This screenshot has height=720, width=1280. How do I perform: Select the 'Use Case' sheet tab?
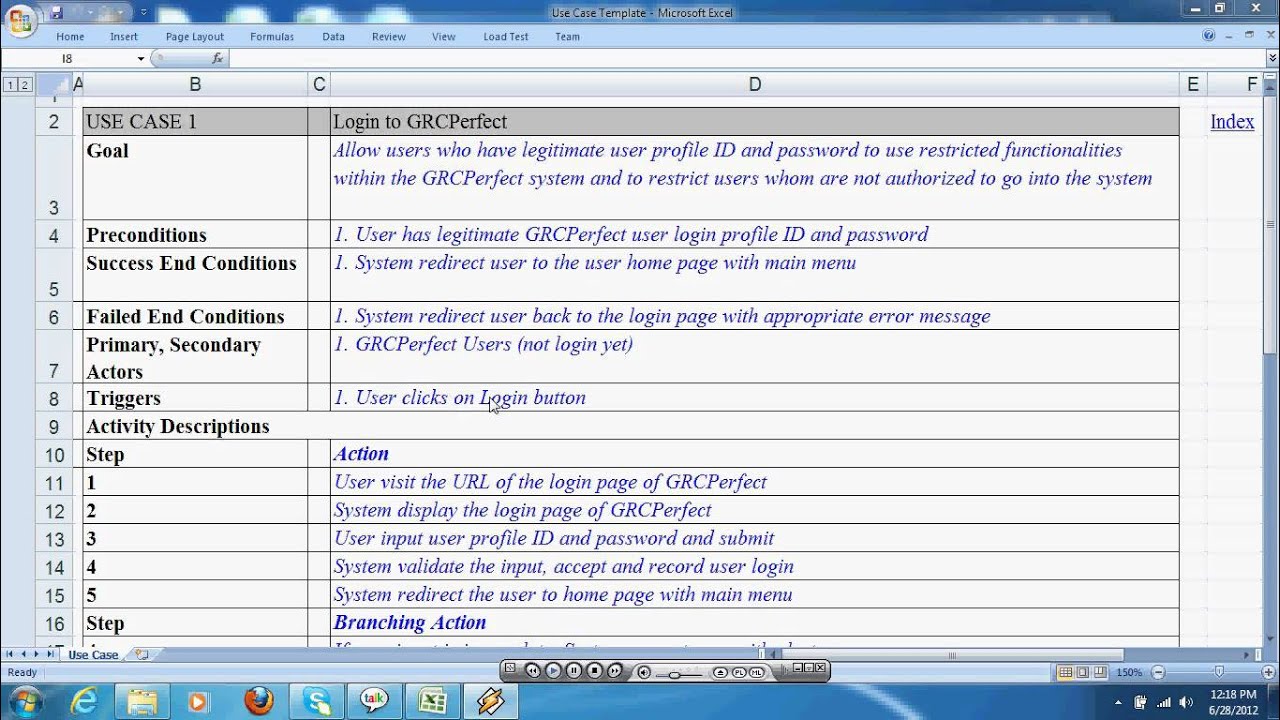click(93, 655)
